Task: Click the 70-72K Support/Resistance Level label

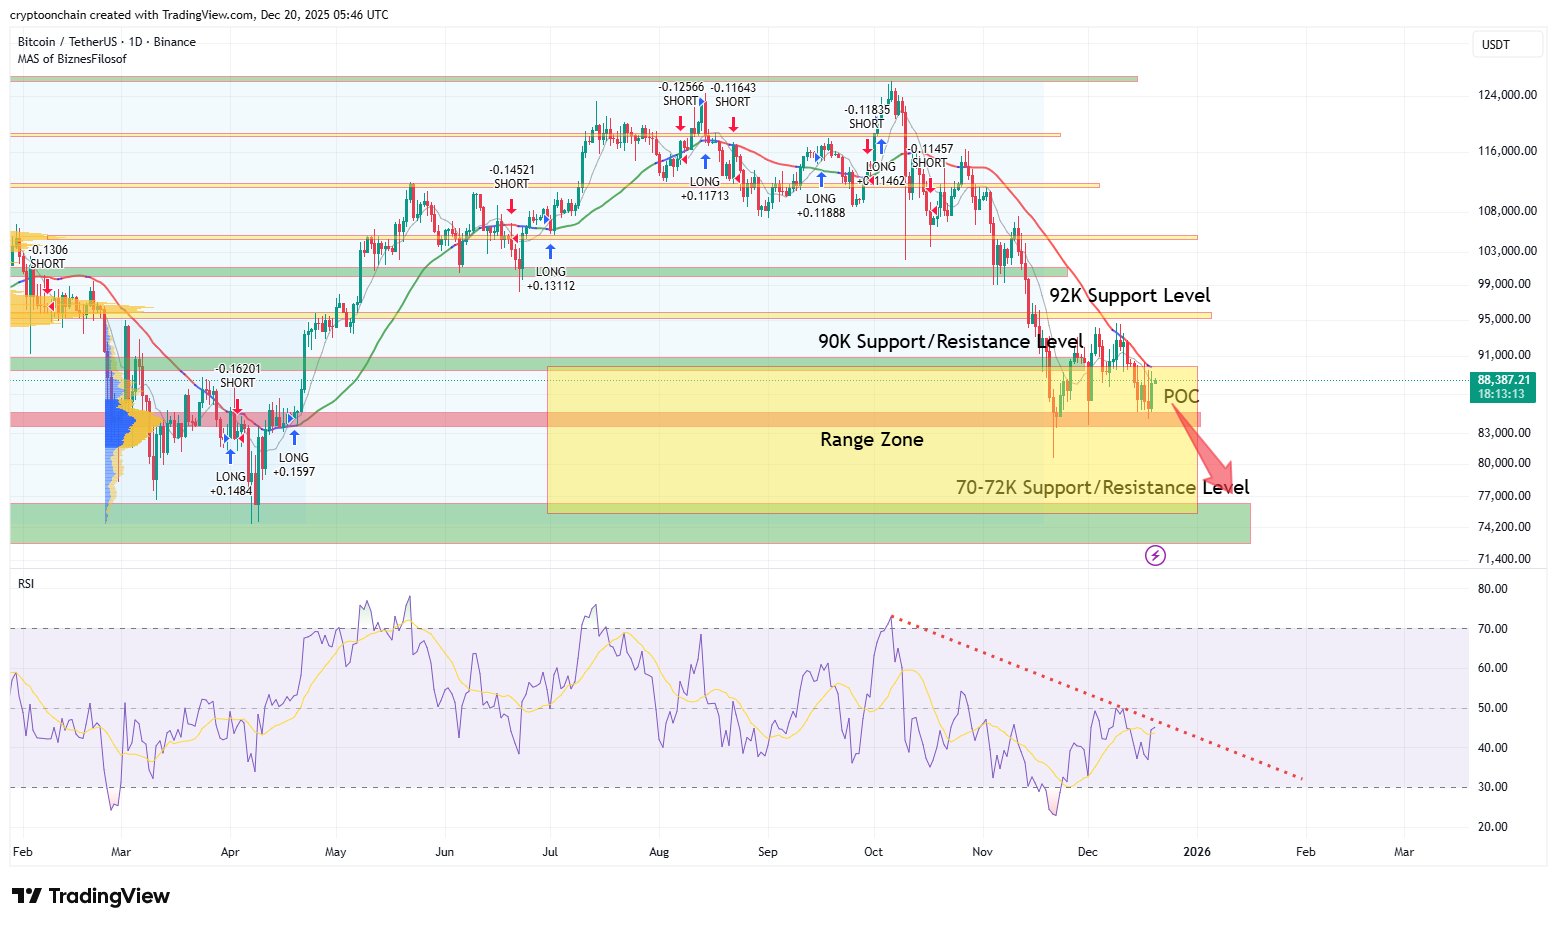Action: [1102, 487]
